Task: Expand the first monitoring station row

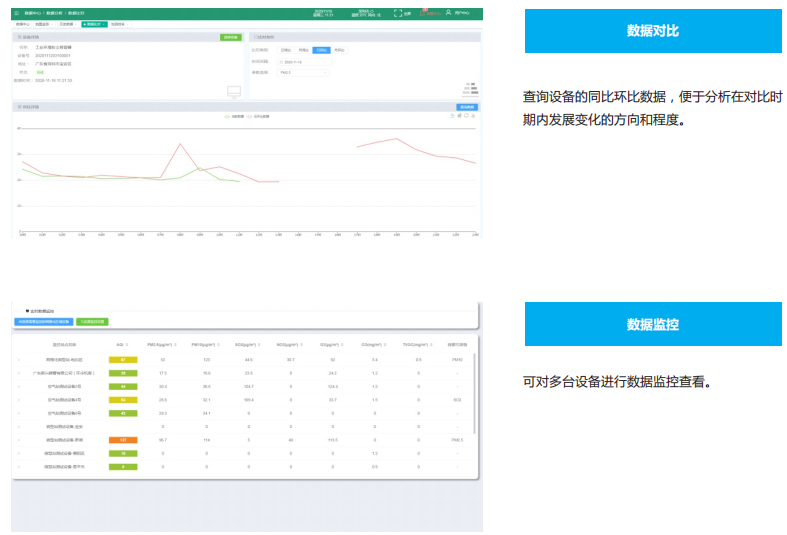Action: (x=19, y=358)
